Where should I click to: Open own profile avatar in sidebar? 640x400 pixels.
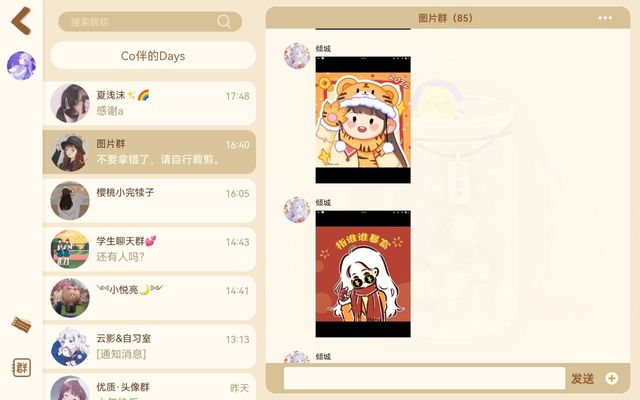[21, 65]
